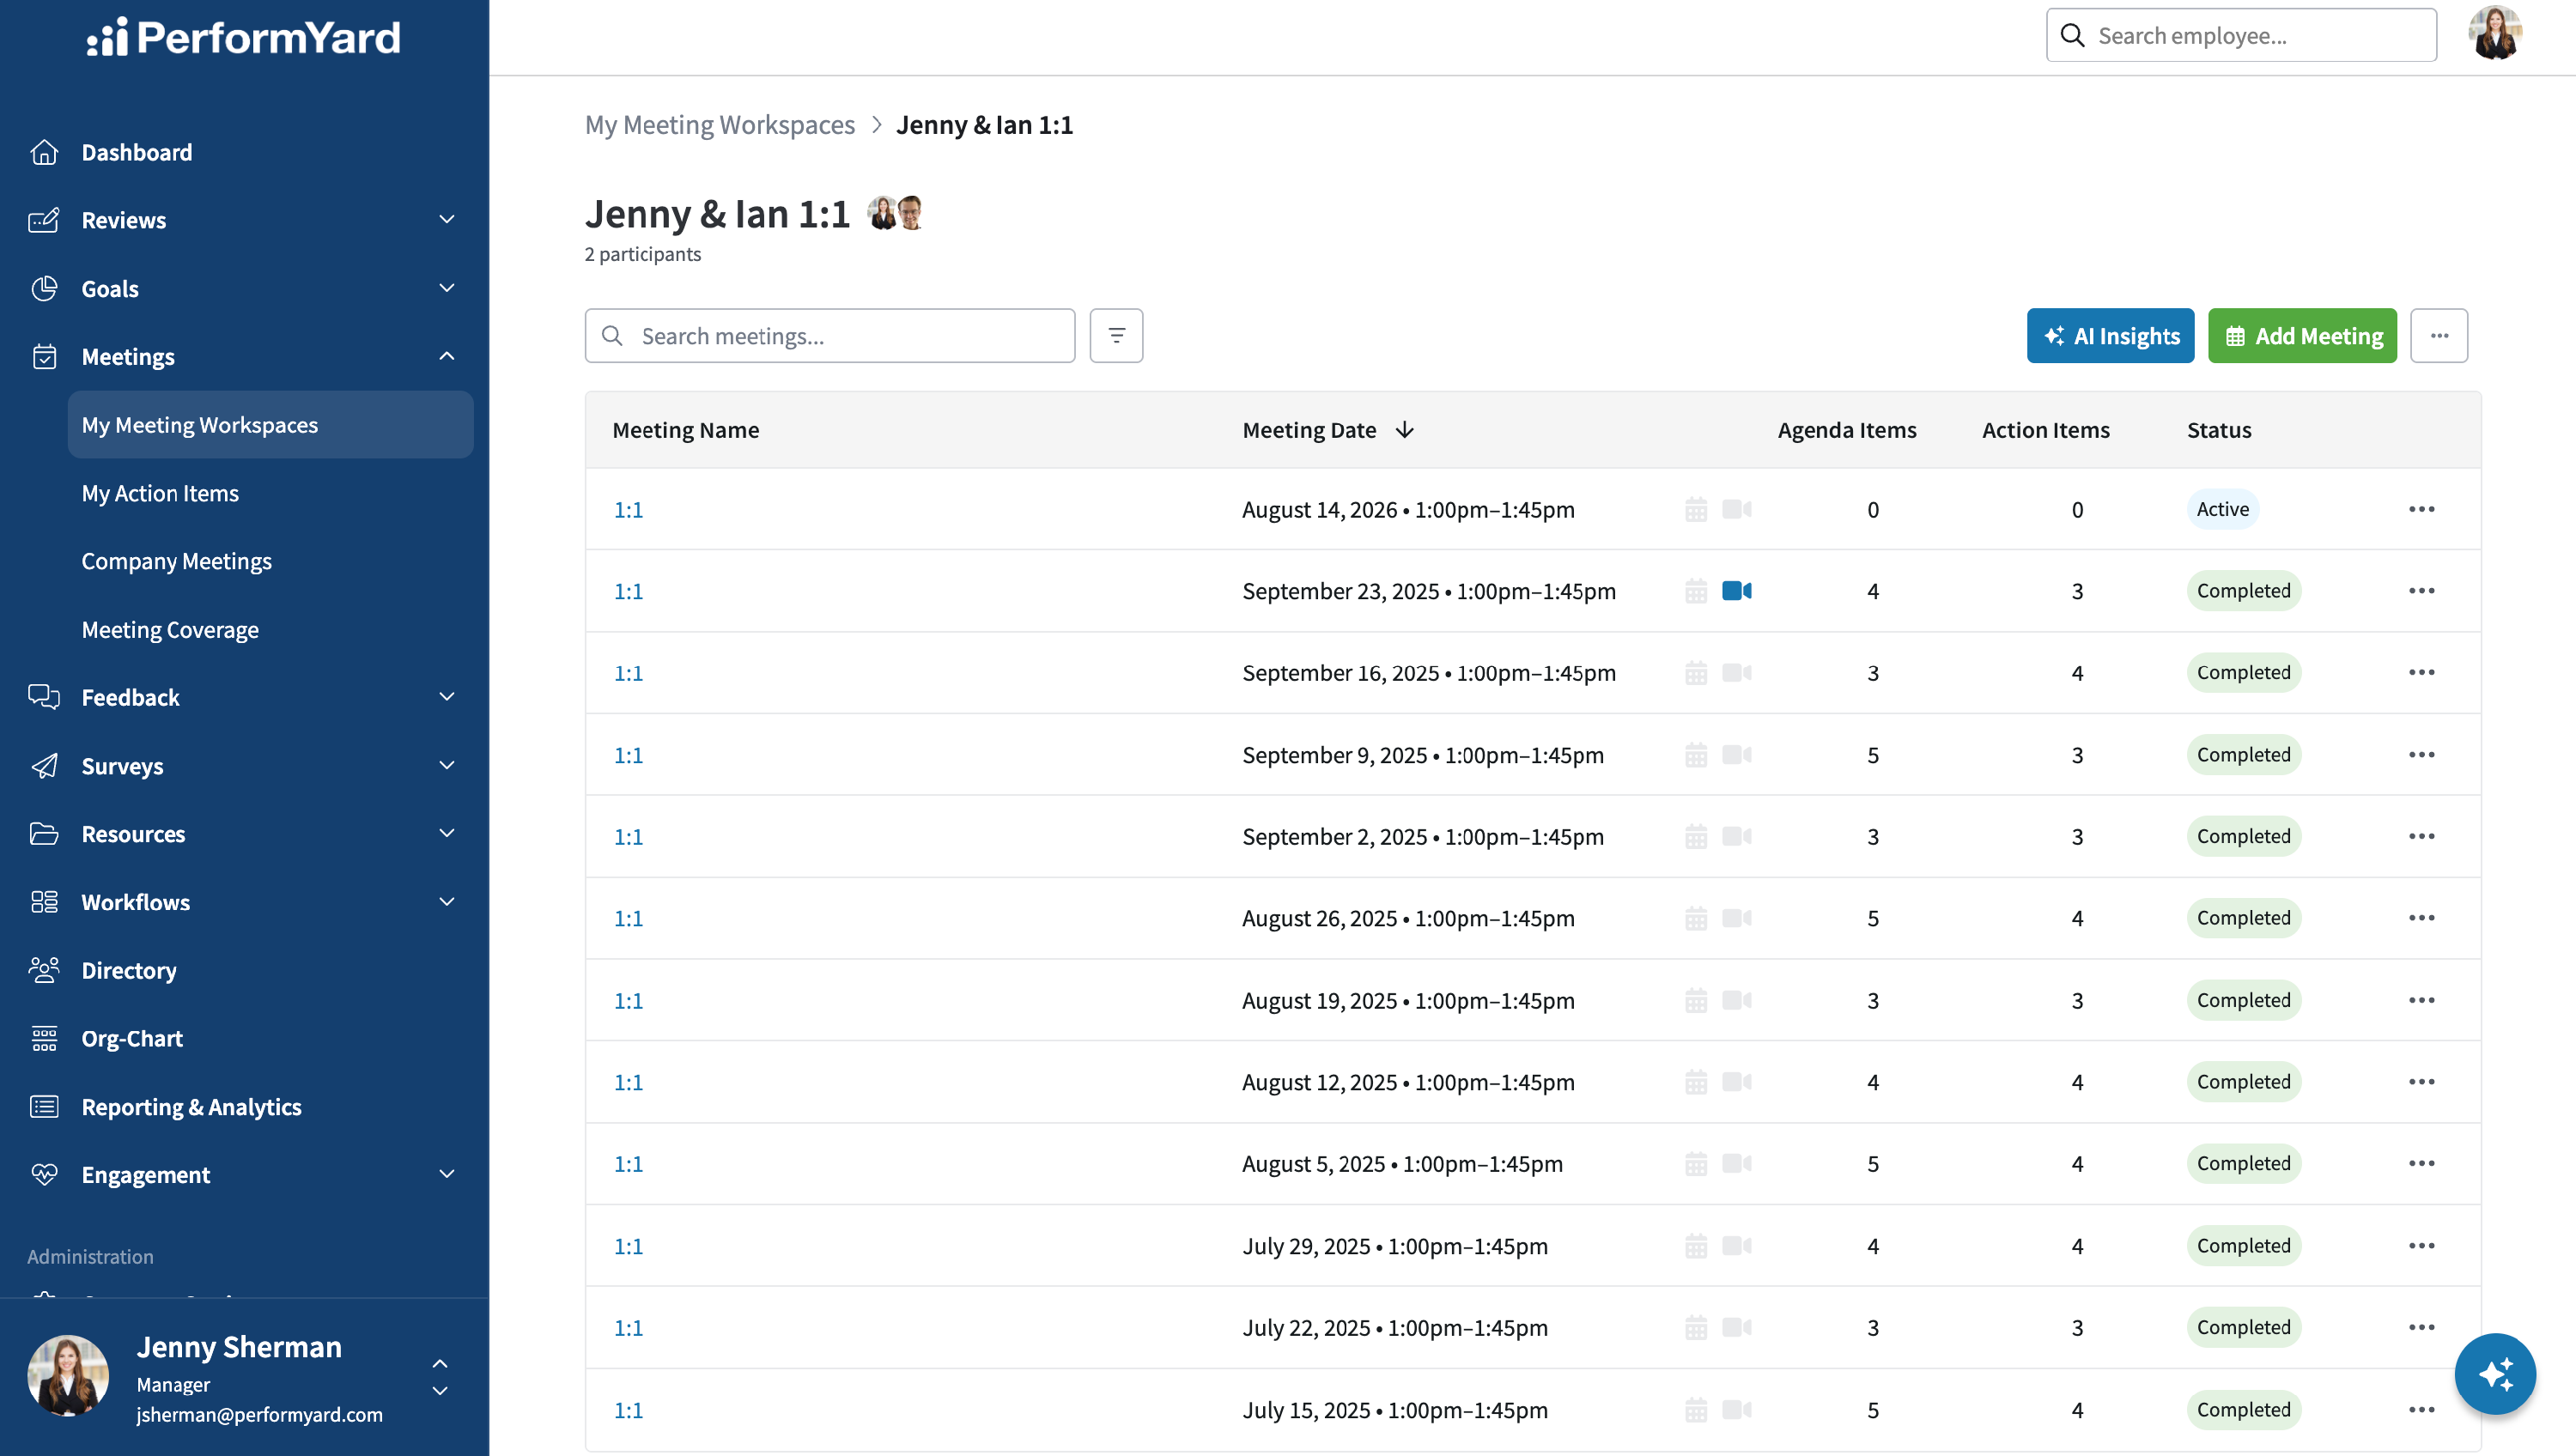This screenshot has width=2576, height=1456.
Task: Click the Workflows grid icon
Action: [x=44, y=902]
